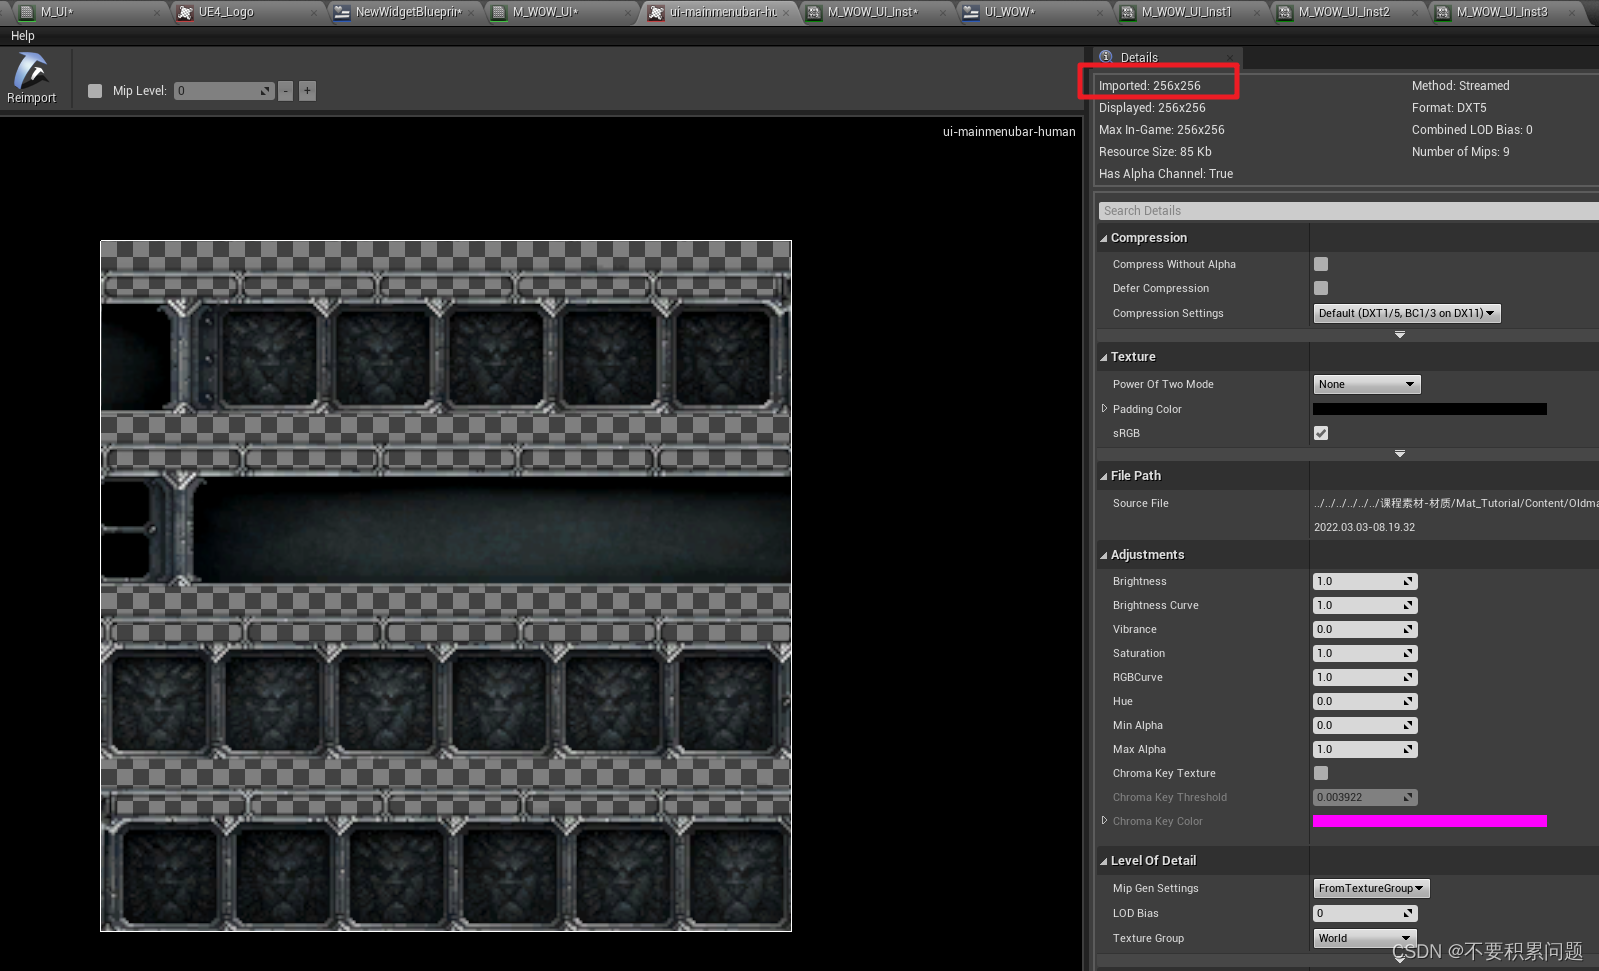Click the Number of Mips: 9 text
1599x971 pixels.
[1461, 152]
